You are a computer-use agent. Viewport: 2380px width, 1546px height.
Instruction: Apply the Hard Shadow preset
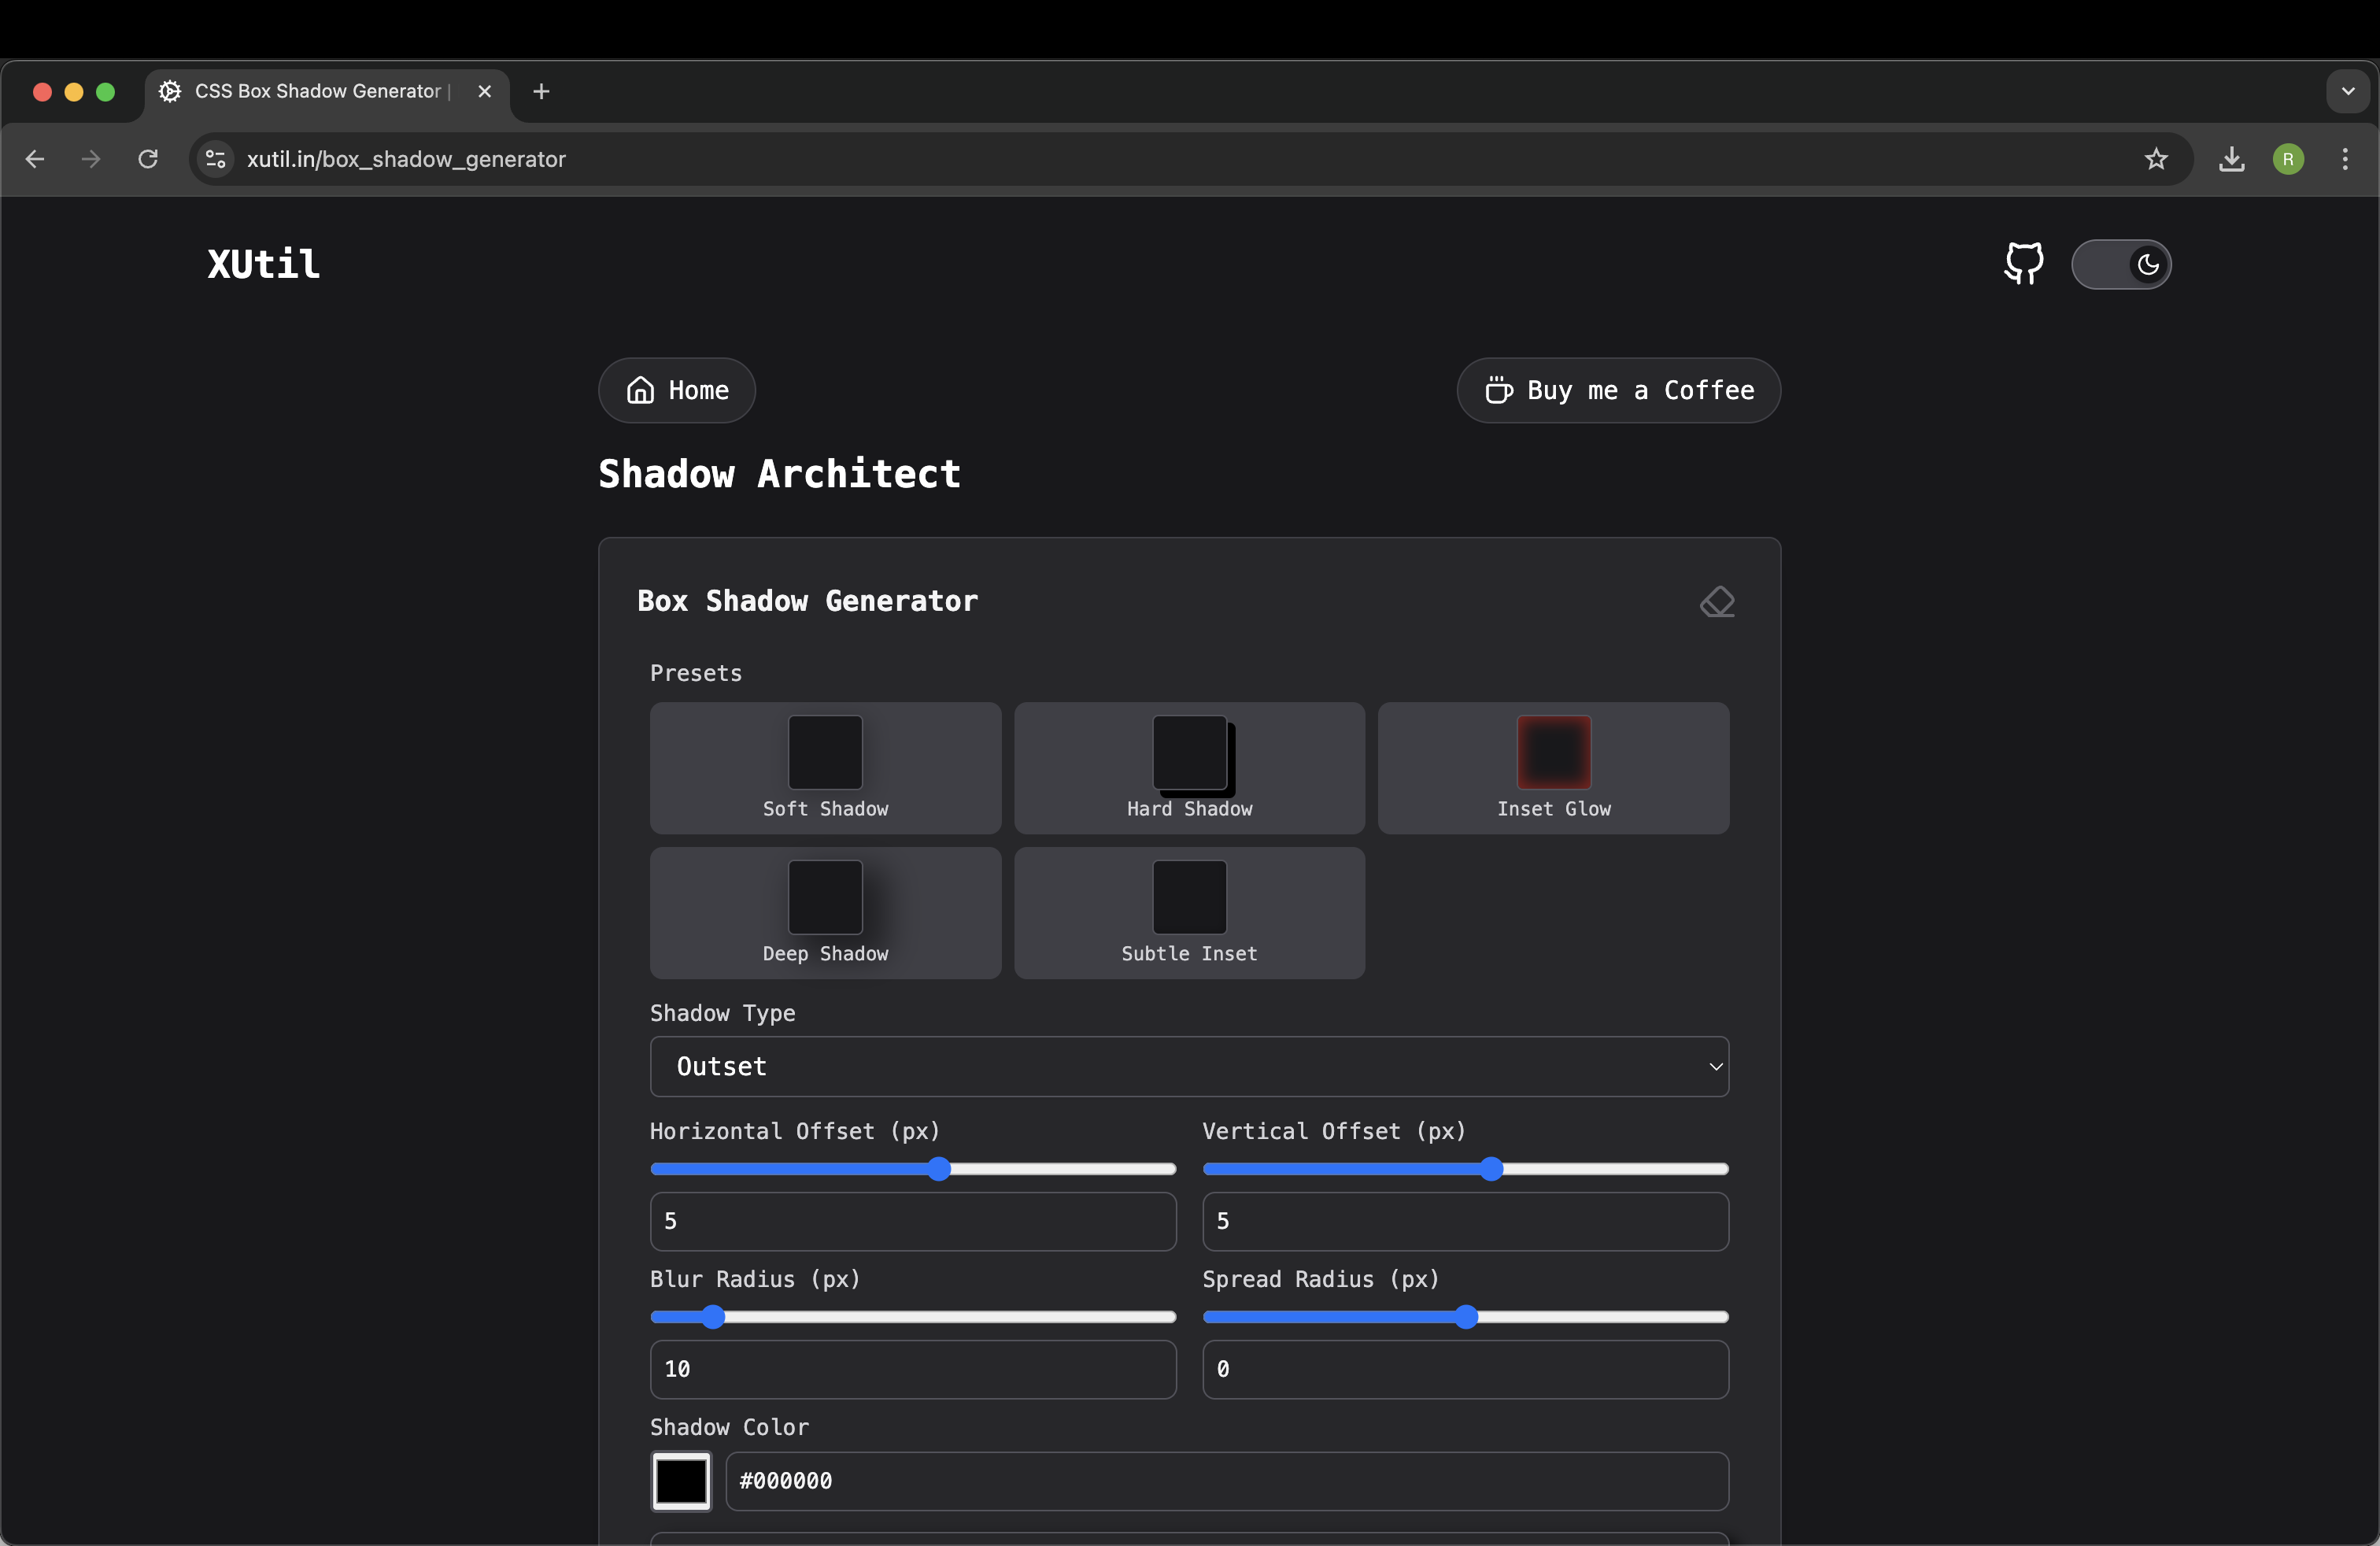click(1189, 768)
